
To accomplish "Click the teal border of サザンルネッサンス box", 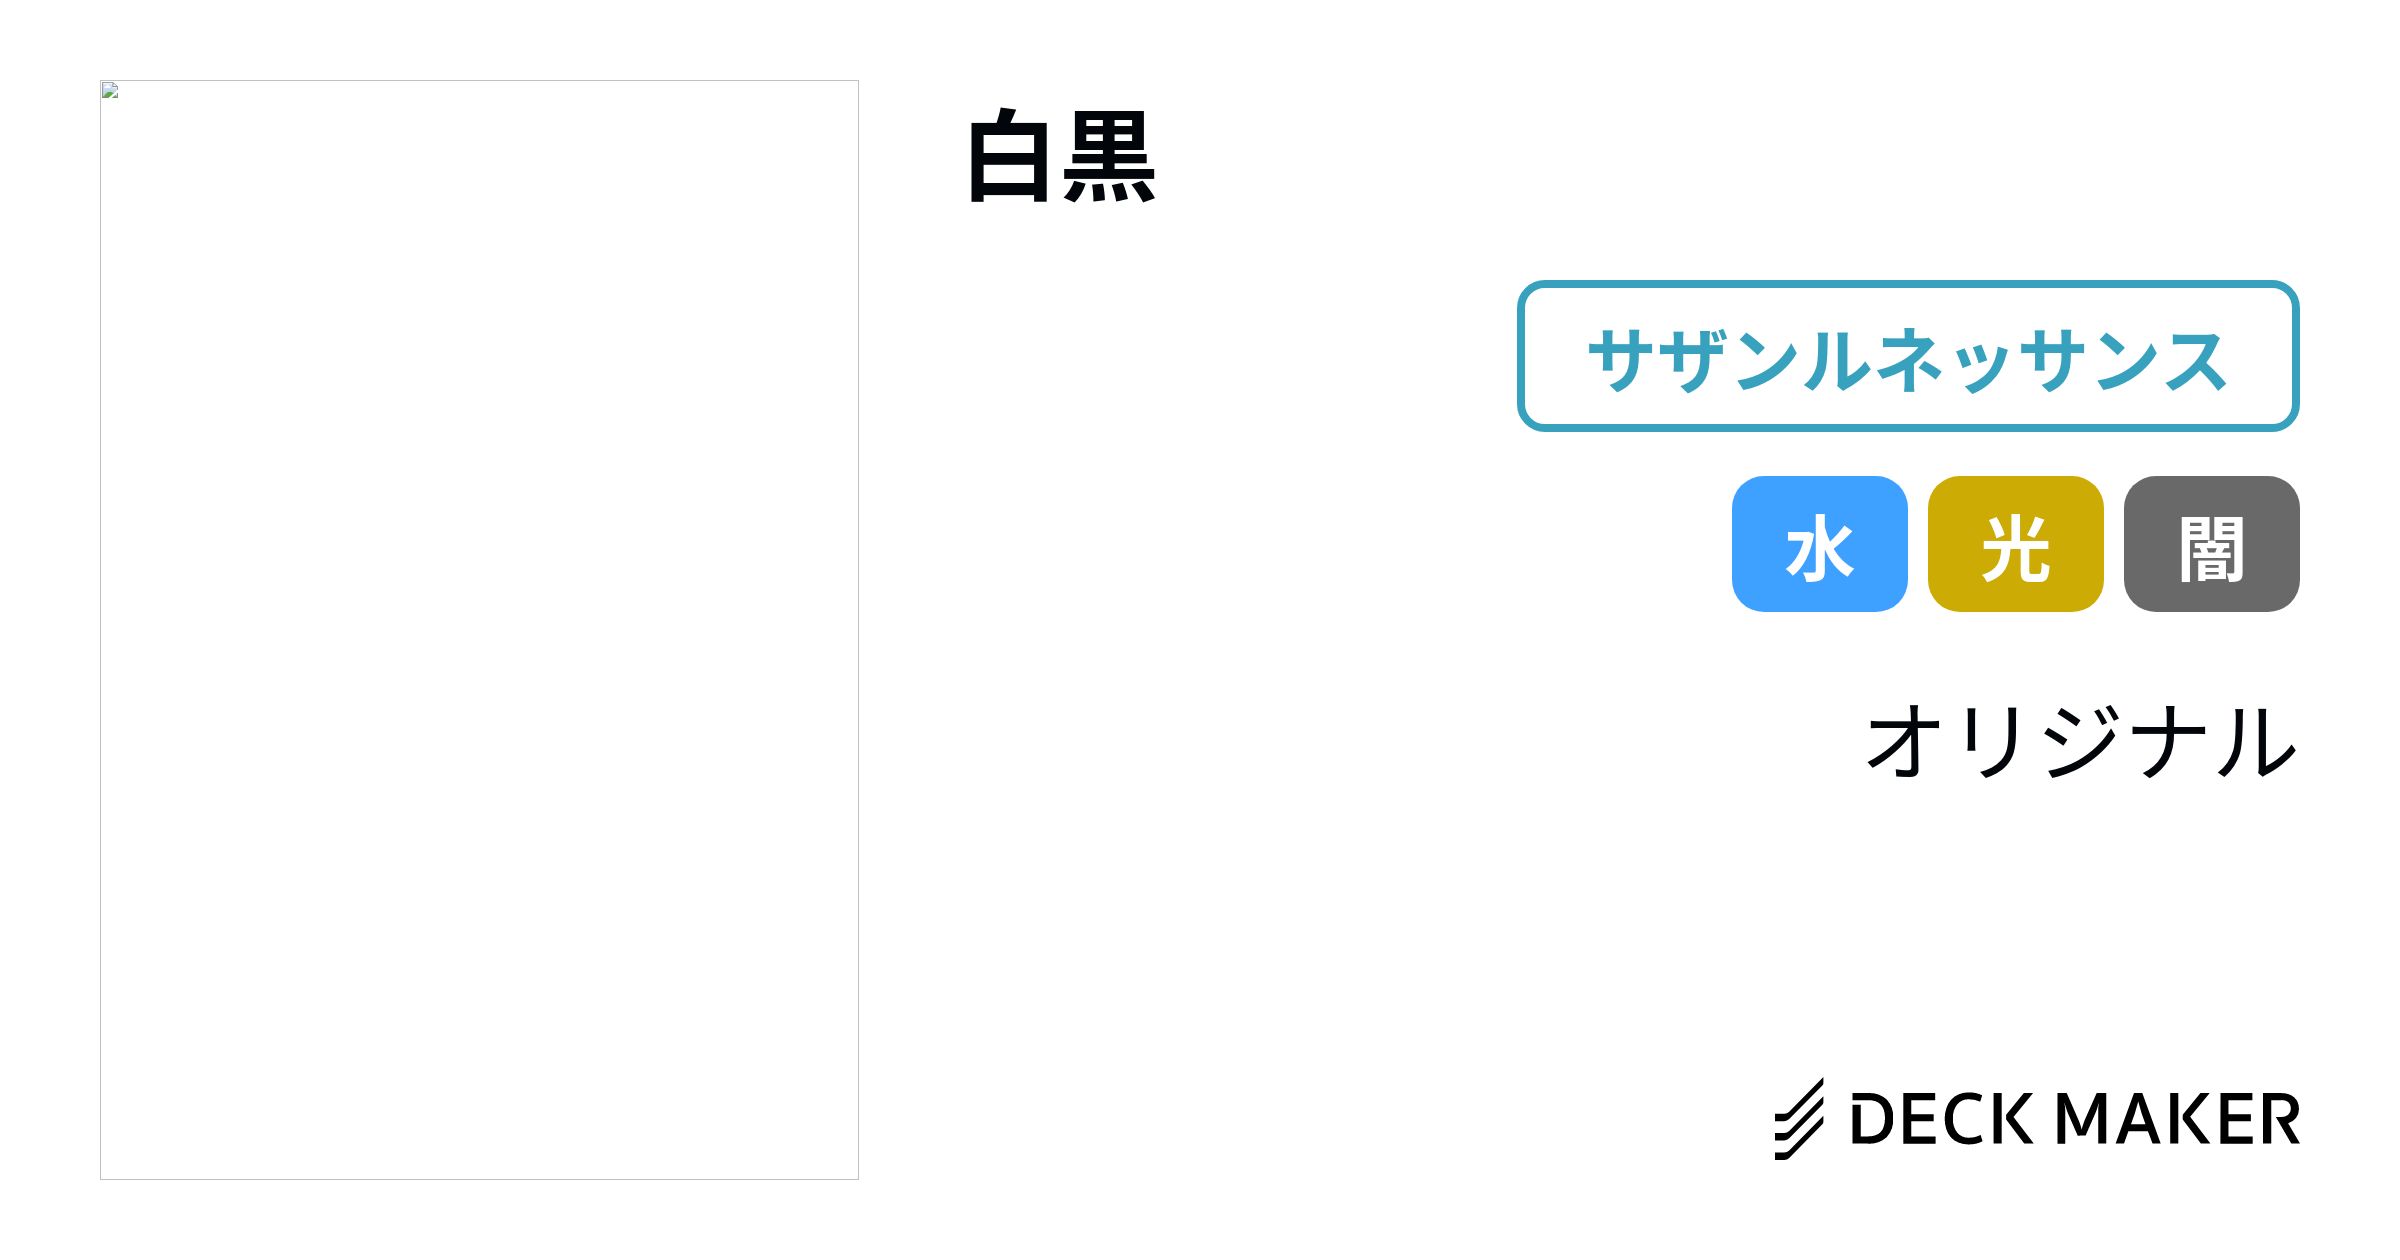I will pyautogui.click(x=1908, y=285).
